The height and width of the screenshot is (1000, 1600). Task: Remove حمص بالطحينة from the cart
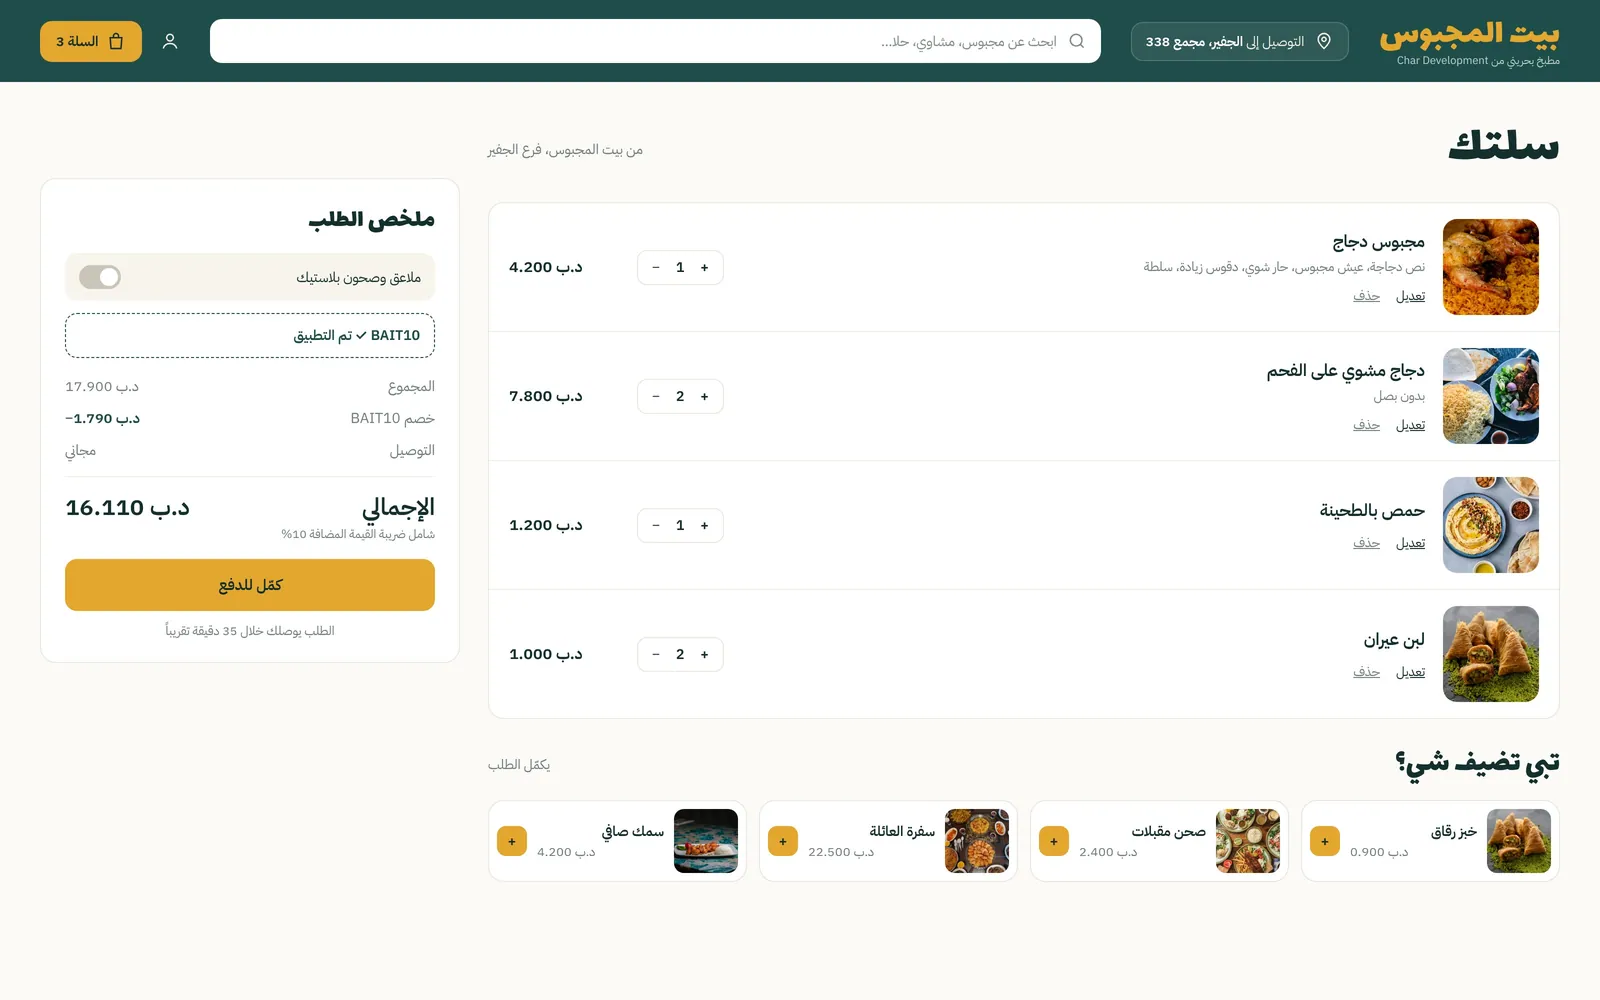[1366, 543]
